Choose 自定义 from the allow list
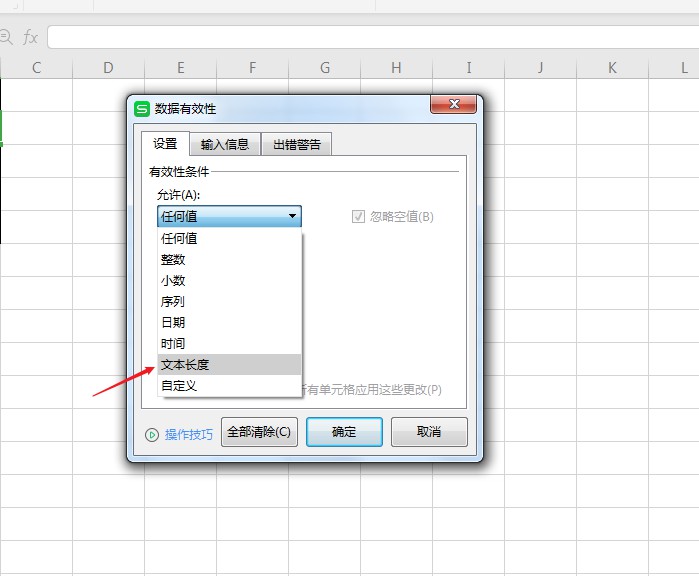The height and width of the screenshot is (576, 699). [x=230, y=385]
